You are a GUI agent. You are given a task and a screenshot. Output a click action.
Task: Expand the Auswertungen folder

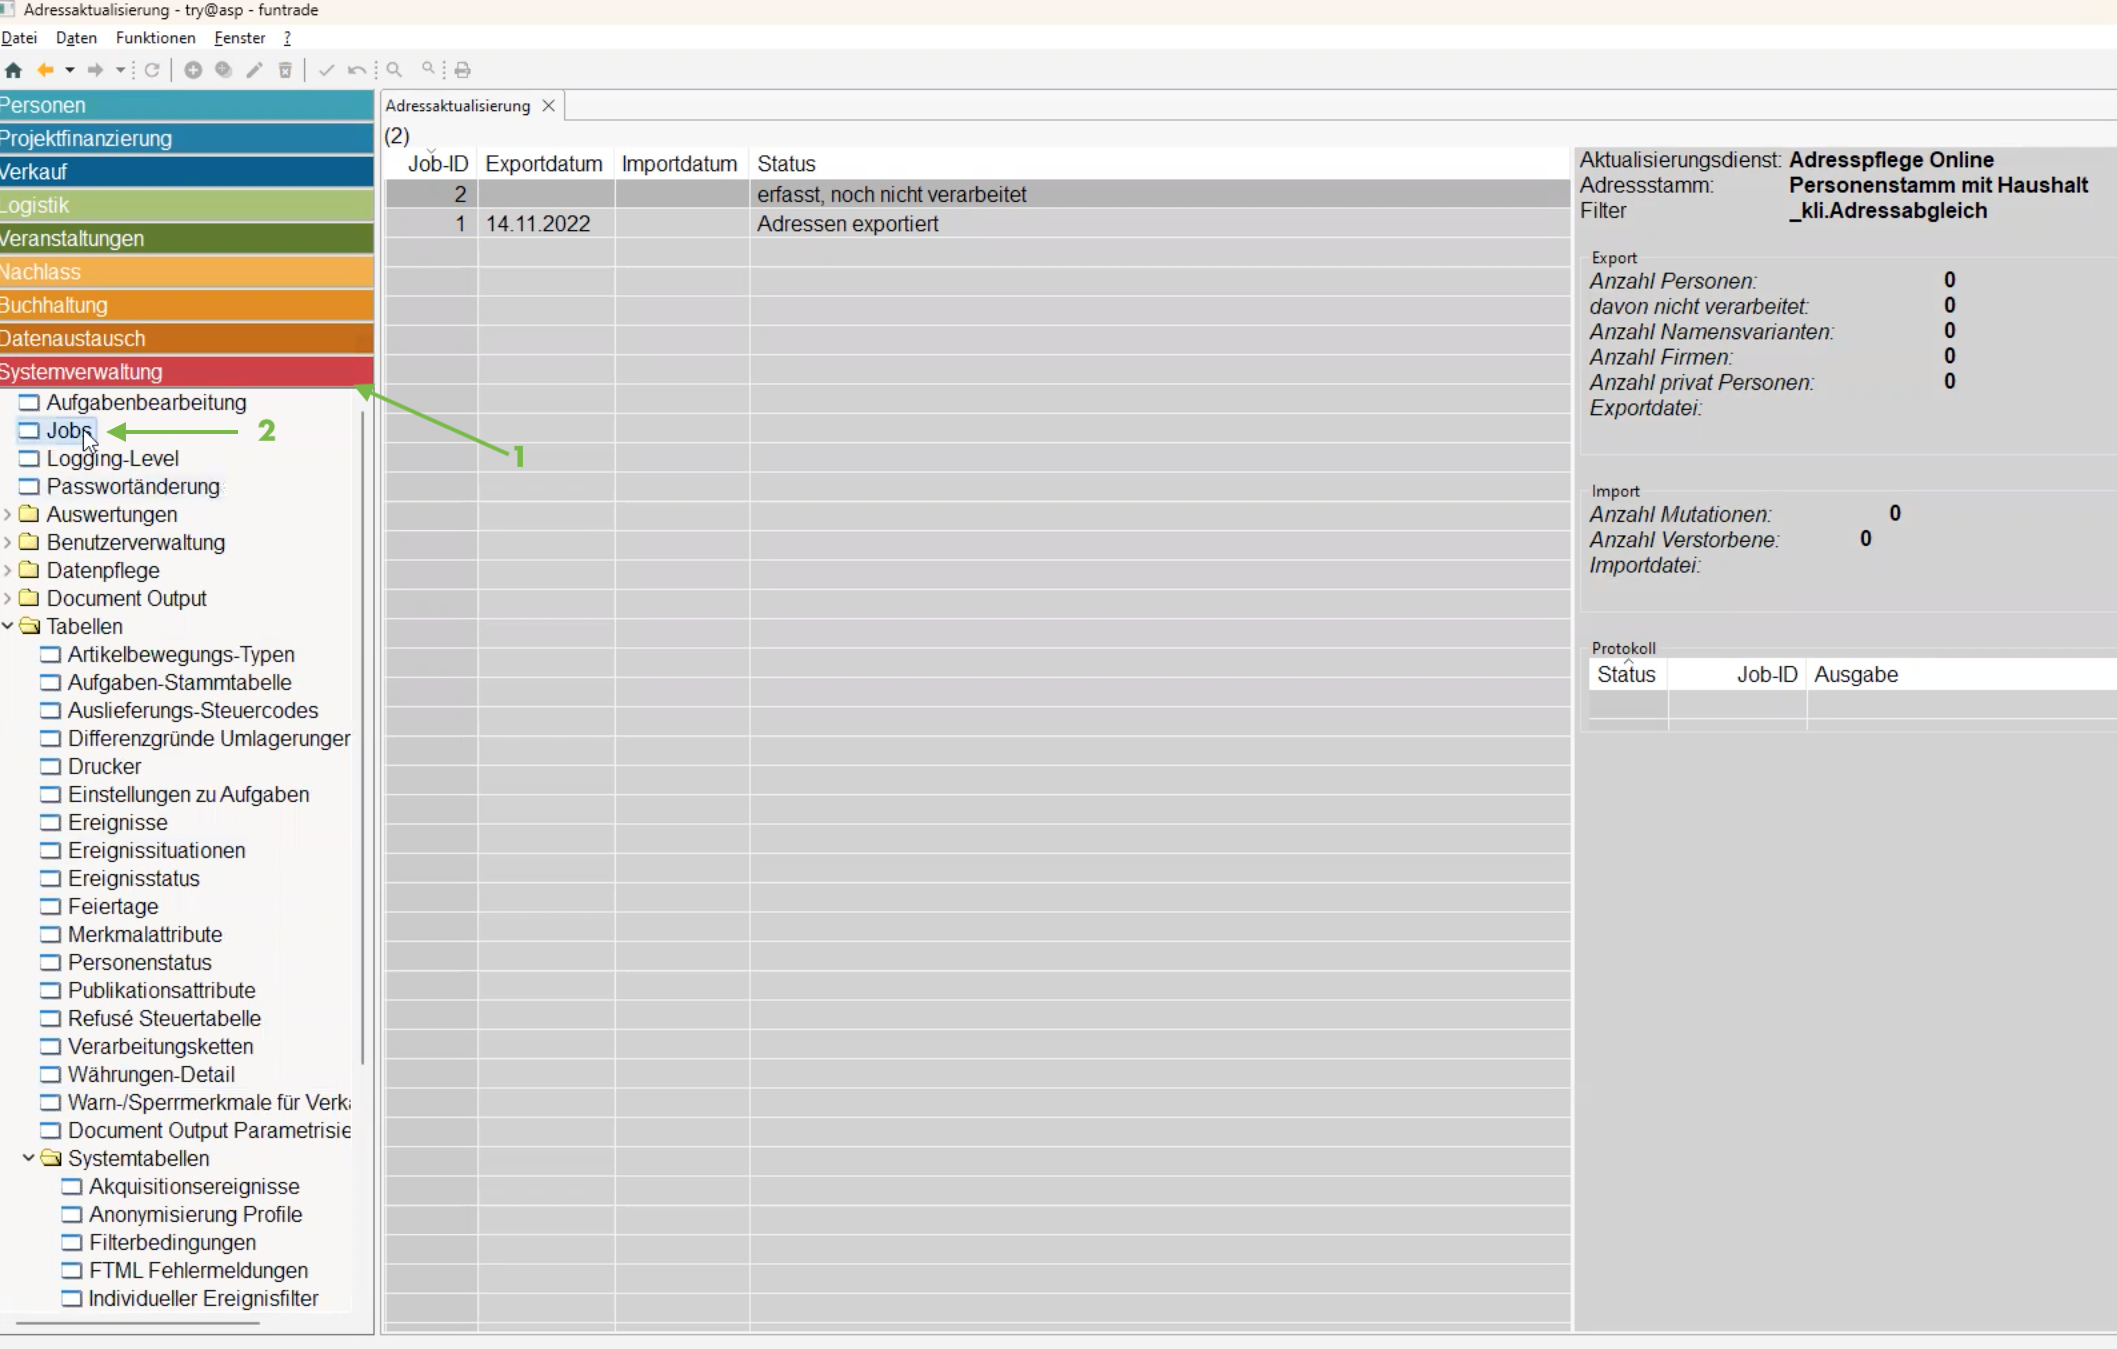click(x=8, y=514)
